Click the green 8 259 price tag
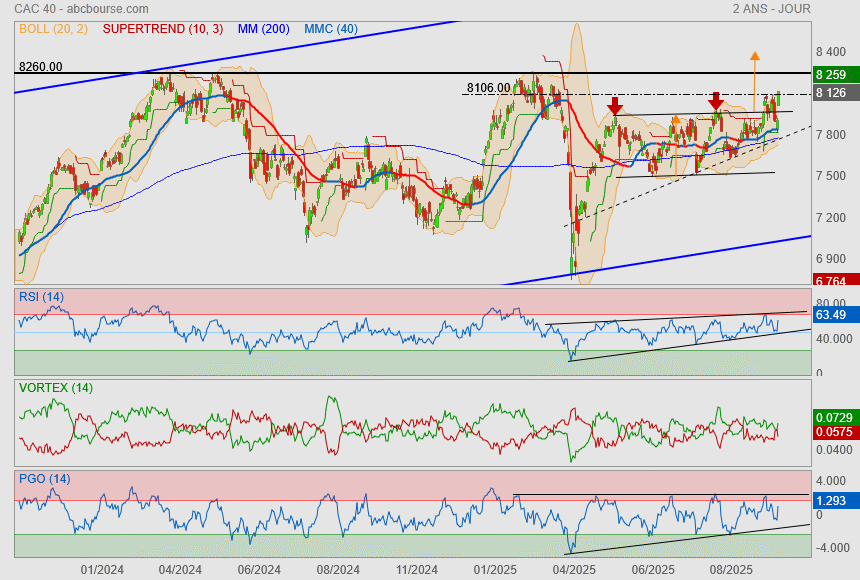 (x=832, y=74)
